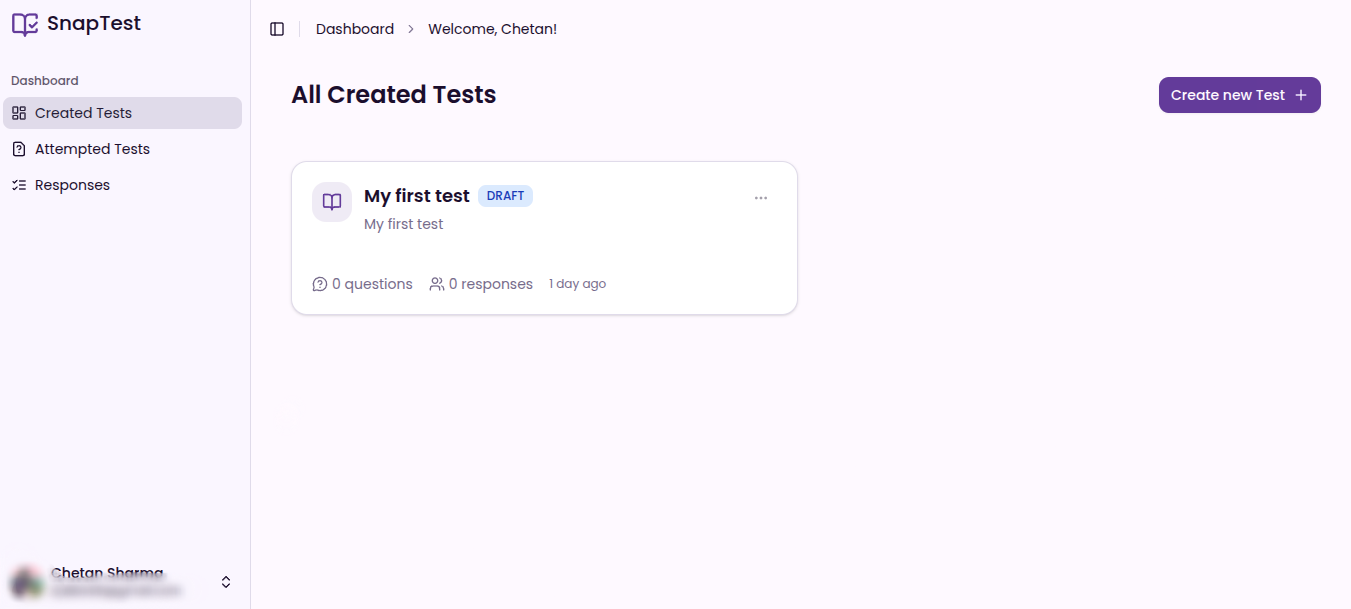Image resolution: width=1351 pixels, height=609 pixels.
Task: Toggle the sidebar panel icon
Action: pos(277,29)
